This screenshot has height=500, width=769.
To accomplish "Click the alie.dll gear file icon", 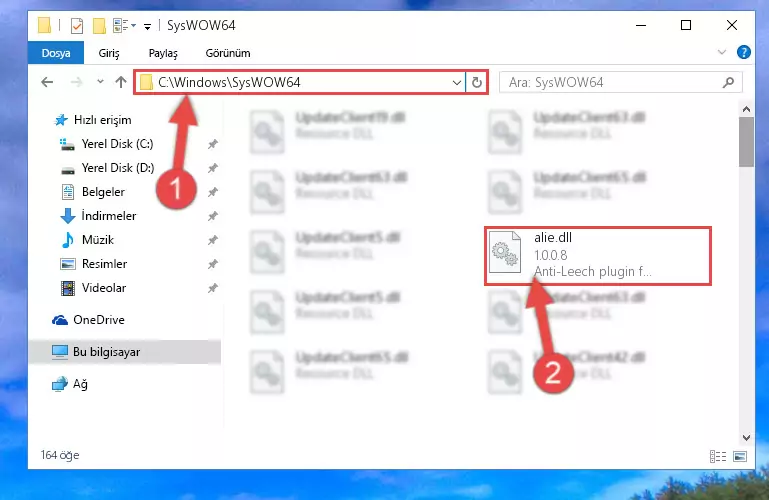I will click(505, 252).
